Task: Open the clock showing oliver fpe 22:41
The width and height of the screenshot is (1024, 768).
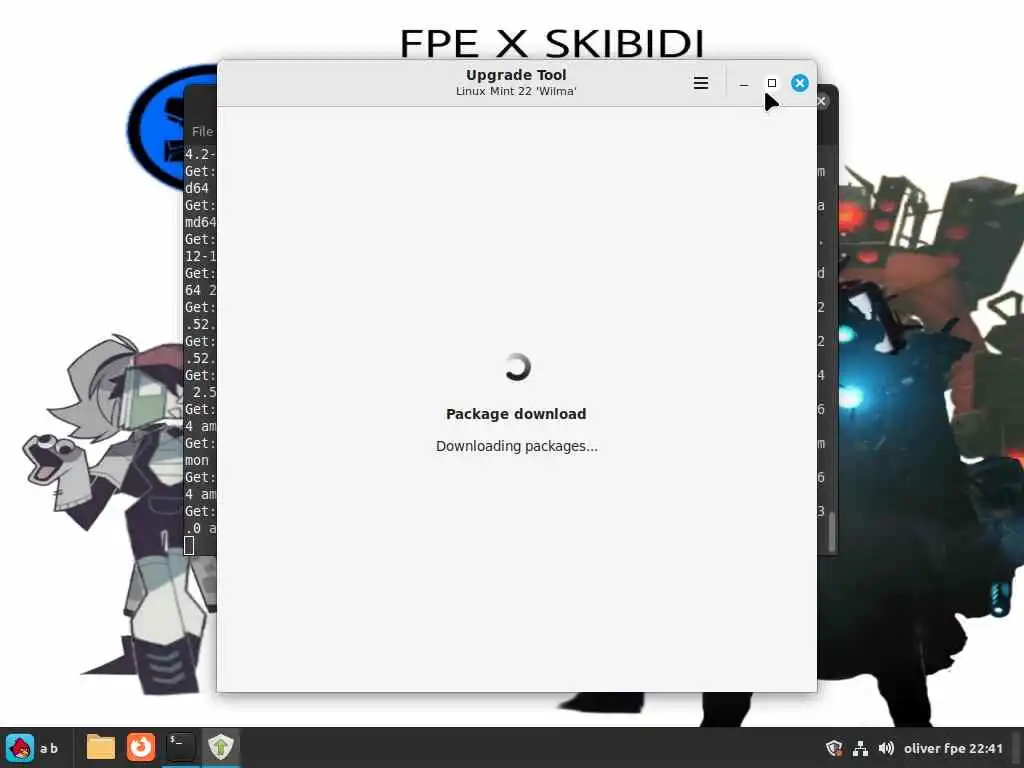Action: coord(953,748)
